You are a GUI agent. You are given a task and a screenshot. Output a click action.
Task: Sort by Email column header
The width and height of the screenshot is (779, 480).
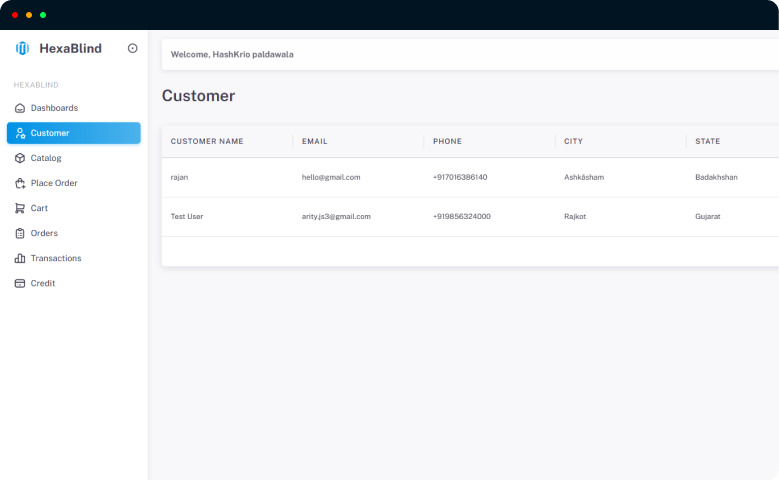314,141
